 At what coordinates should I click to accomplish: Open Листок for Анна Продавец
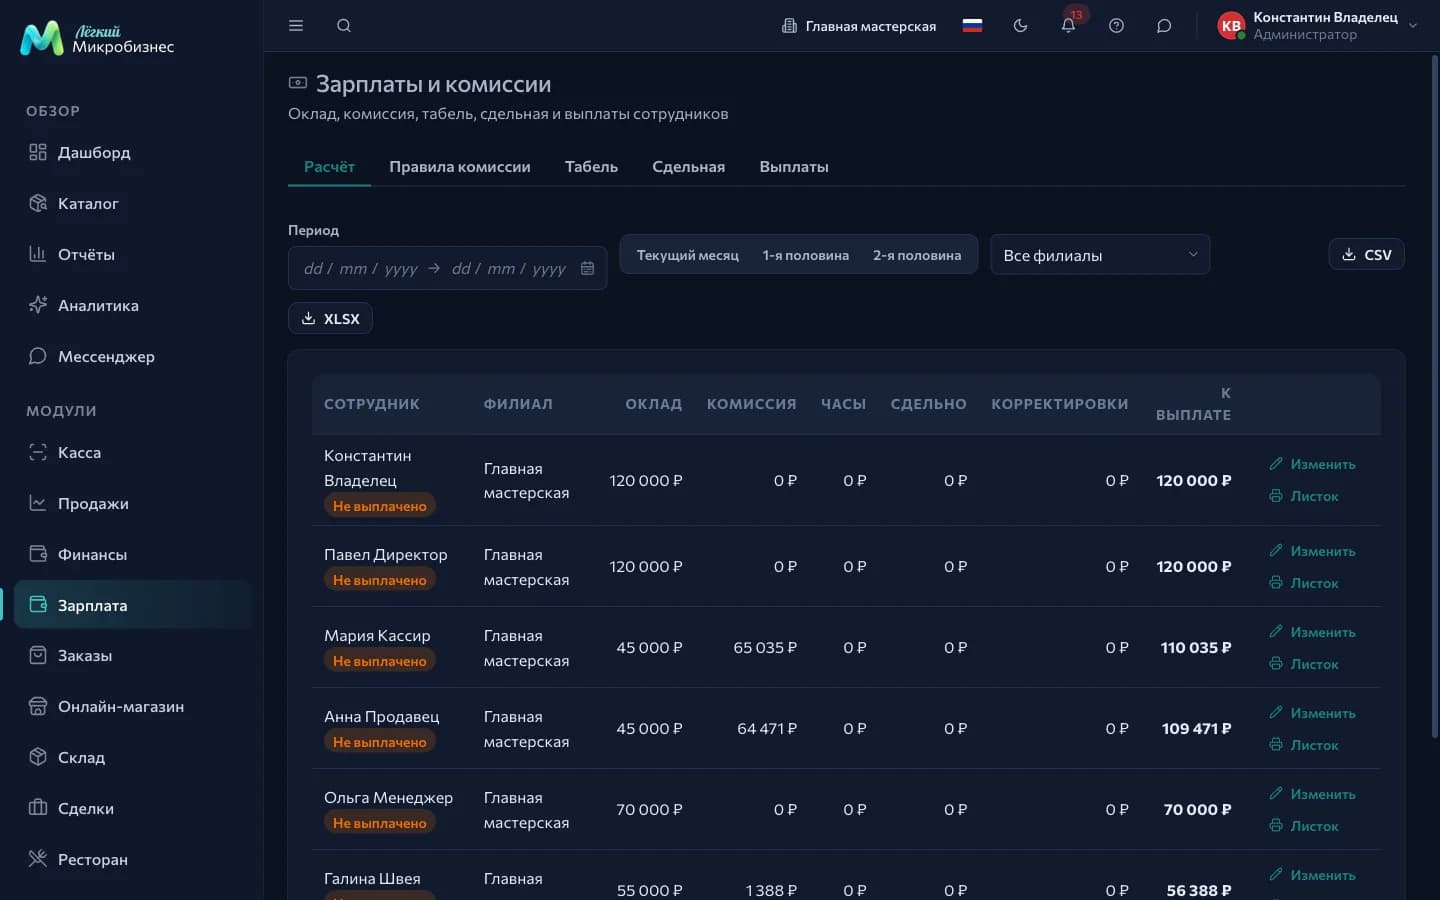[1304, 745]
